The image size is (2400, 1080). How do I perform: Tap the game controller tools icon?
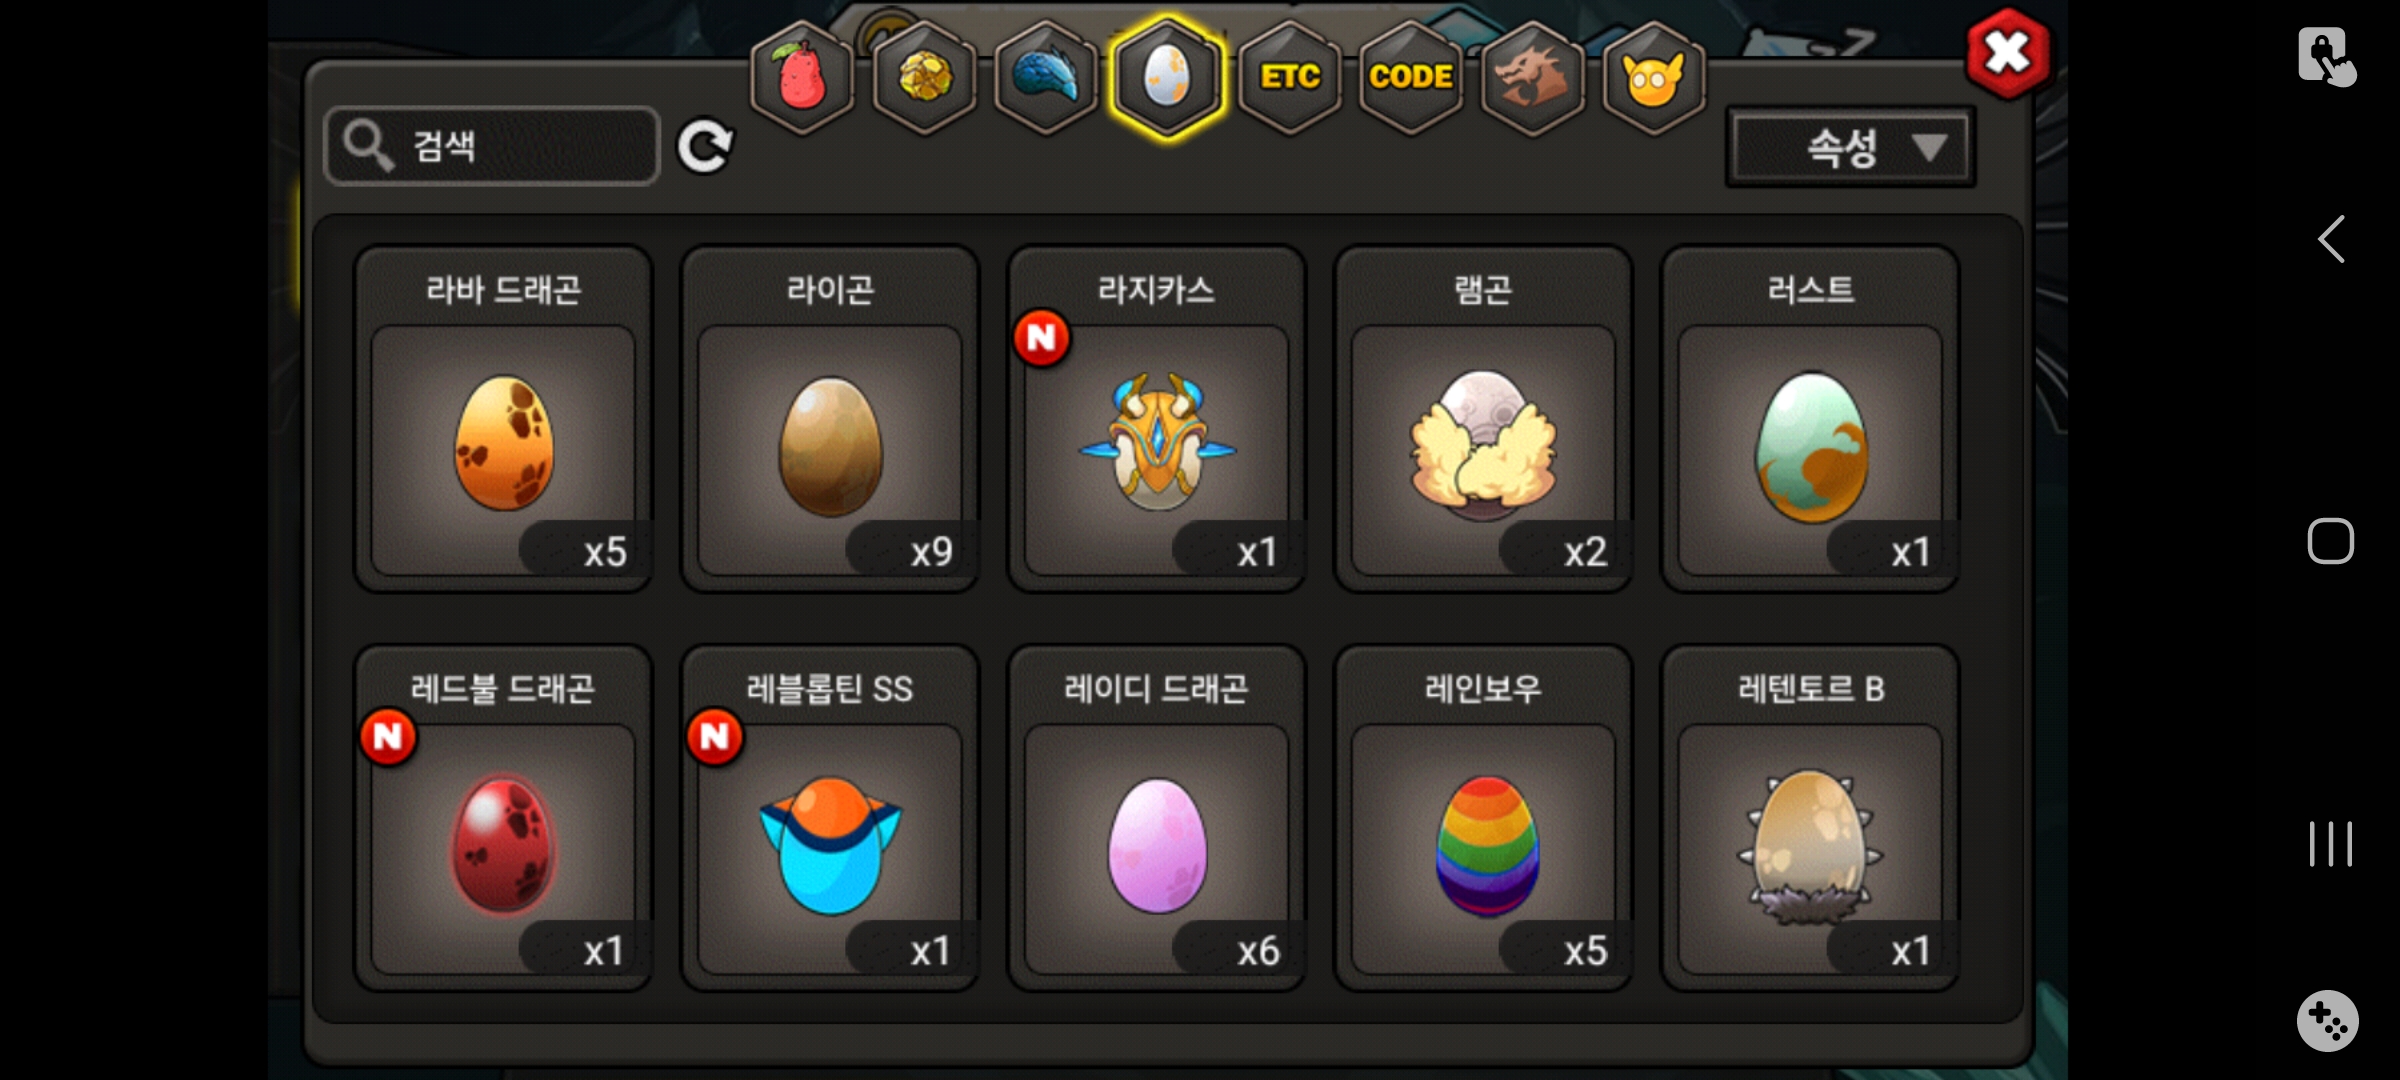(x=2327, y=1021)
